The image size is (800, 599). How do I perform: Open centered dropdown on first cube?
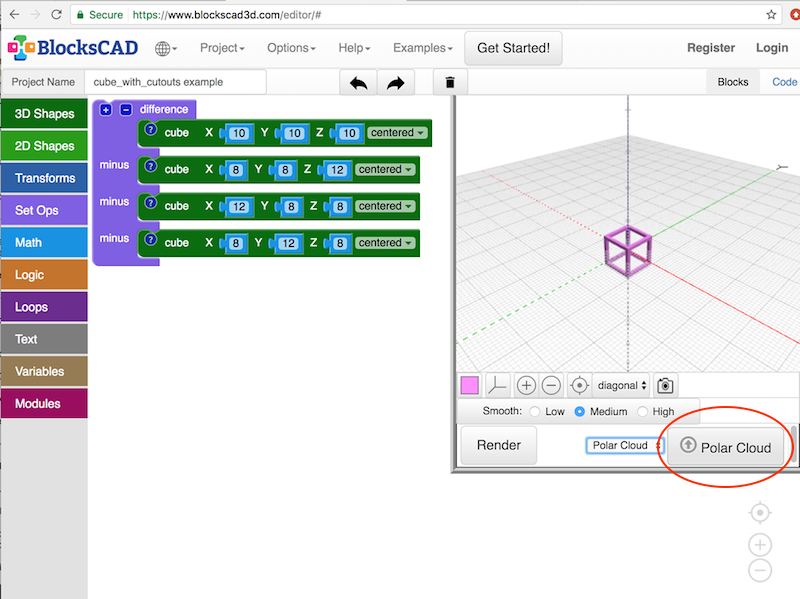point(397,133)
